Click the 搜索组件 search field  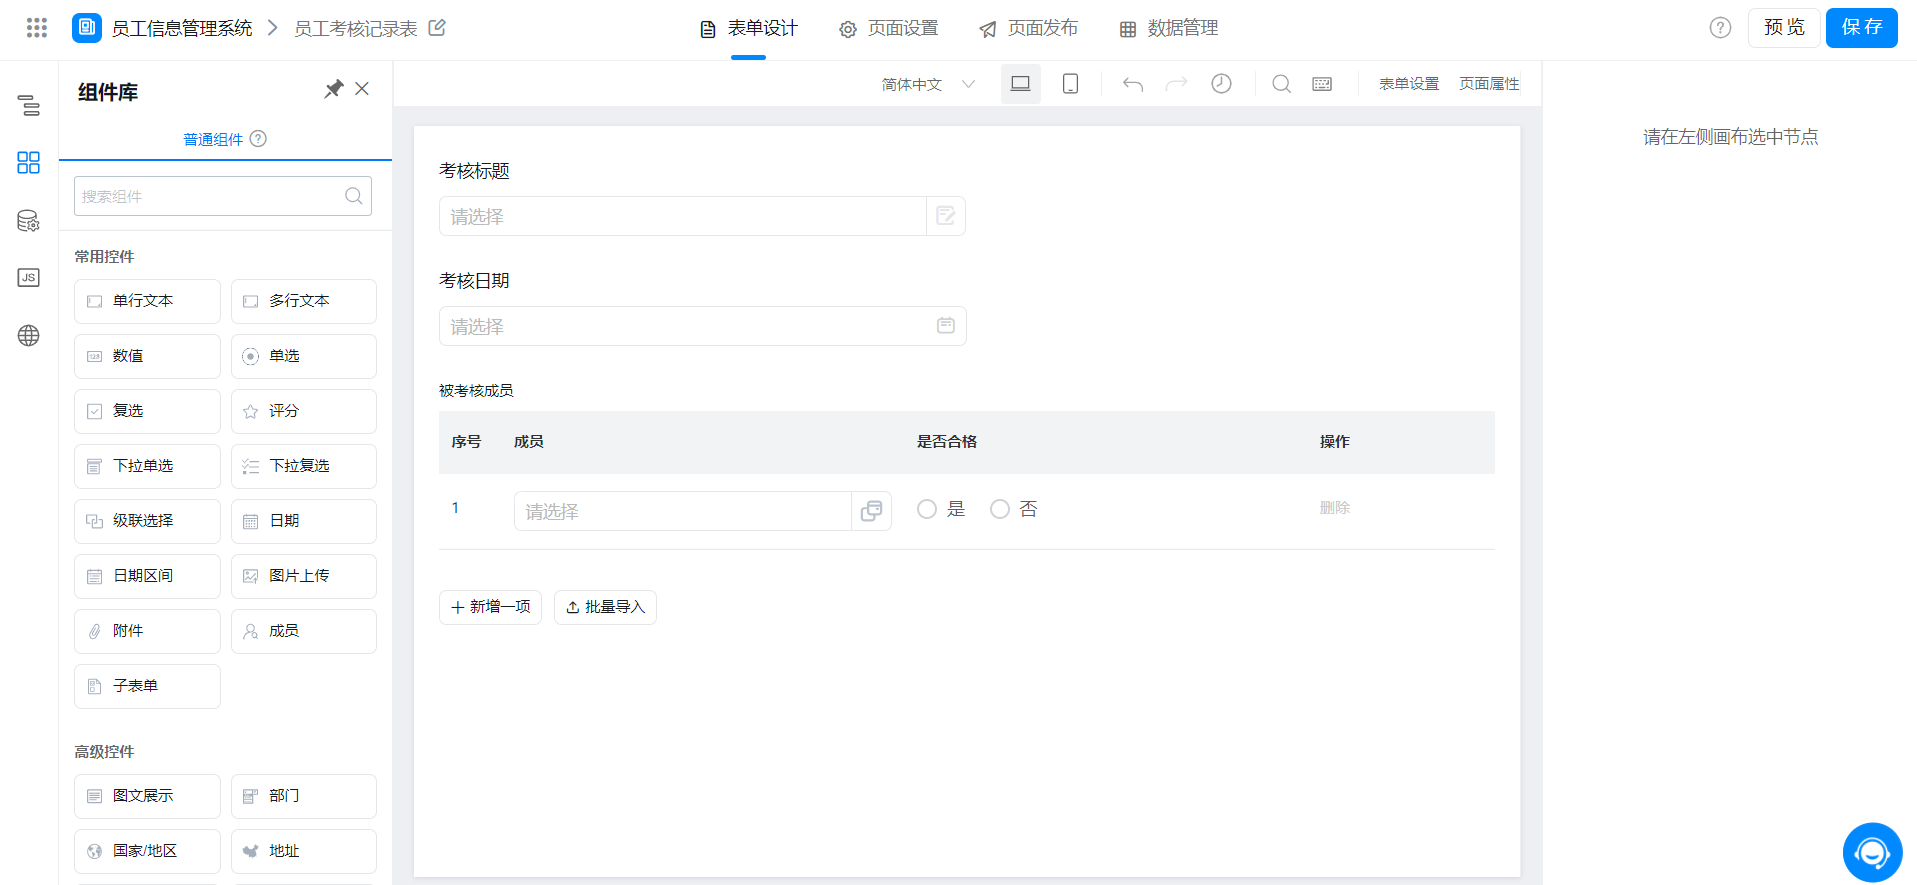pos(210,196)
